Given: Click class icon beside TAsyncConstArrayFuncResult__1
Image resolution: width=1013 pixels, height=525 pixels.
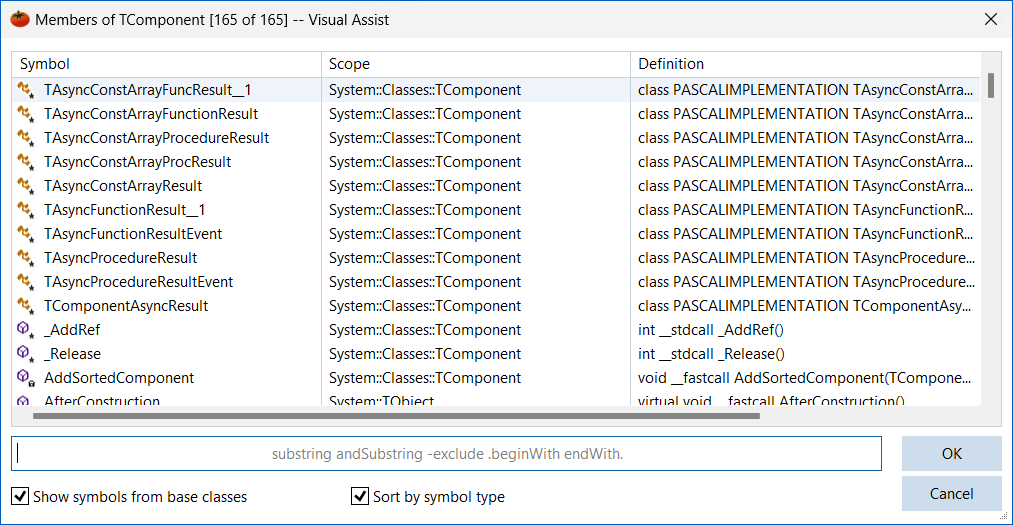Looking at the screenshot, I should click(x=25, y=90).
